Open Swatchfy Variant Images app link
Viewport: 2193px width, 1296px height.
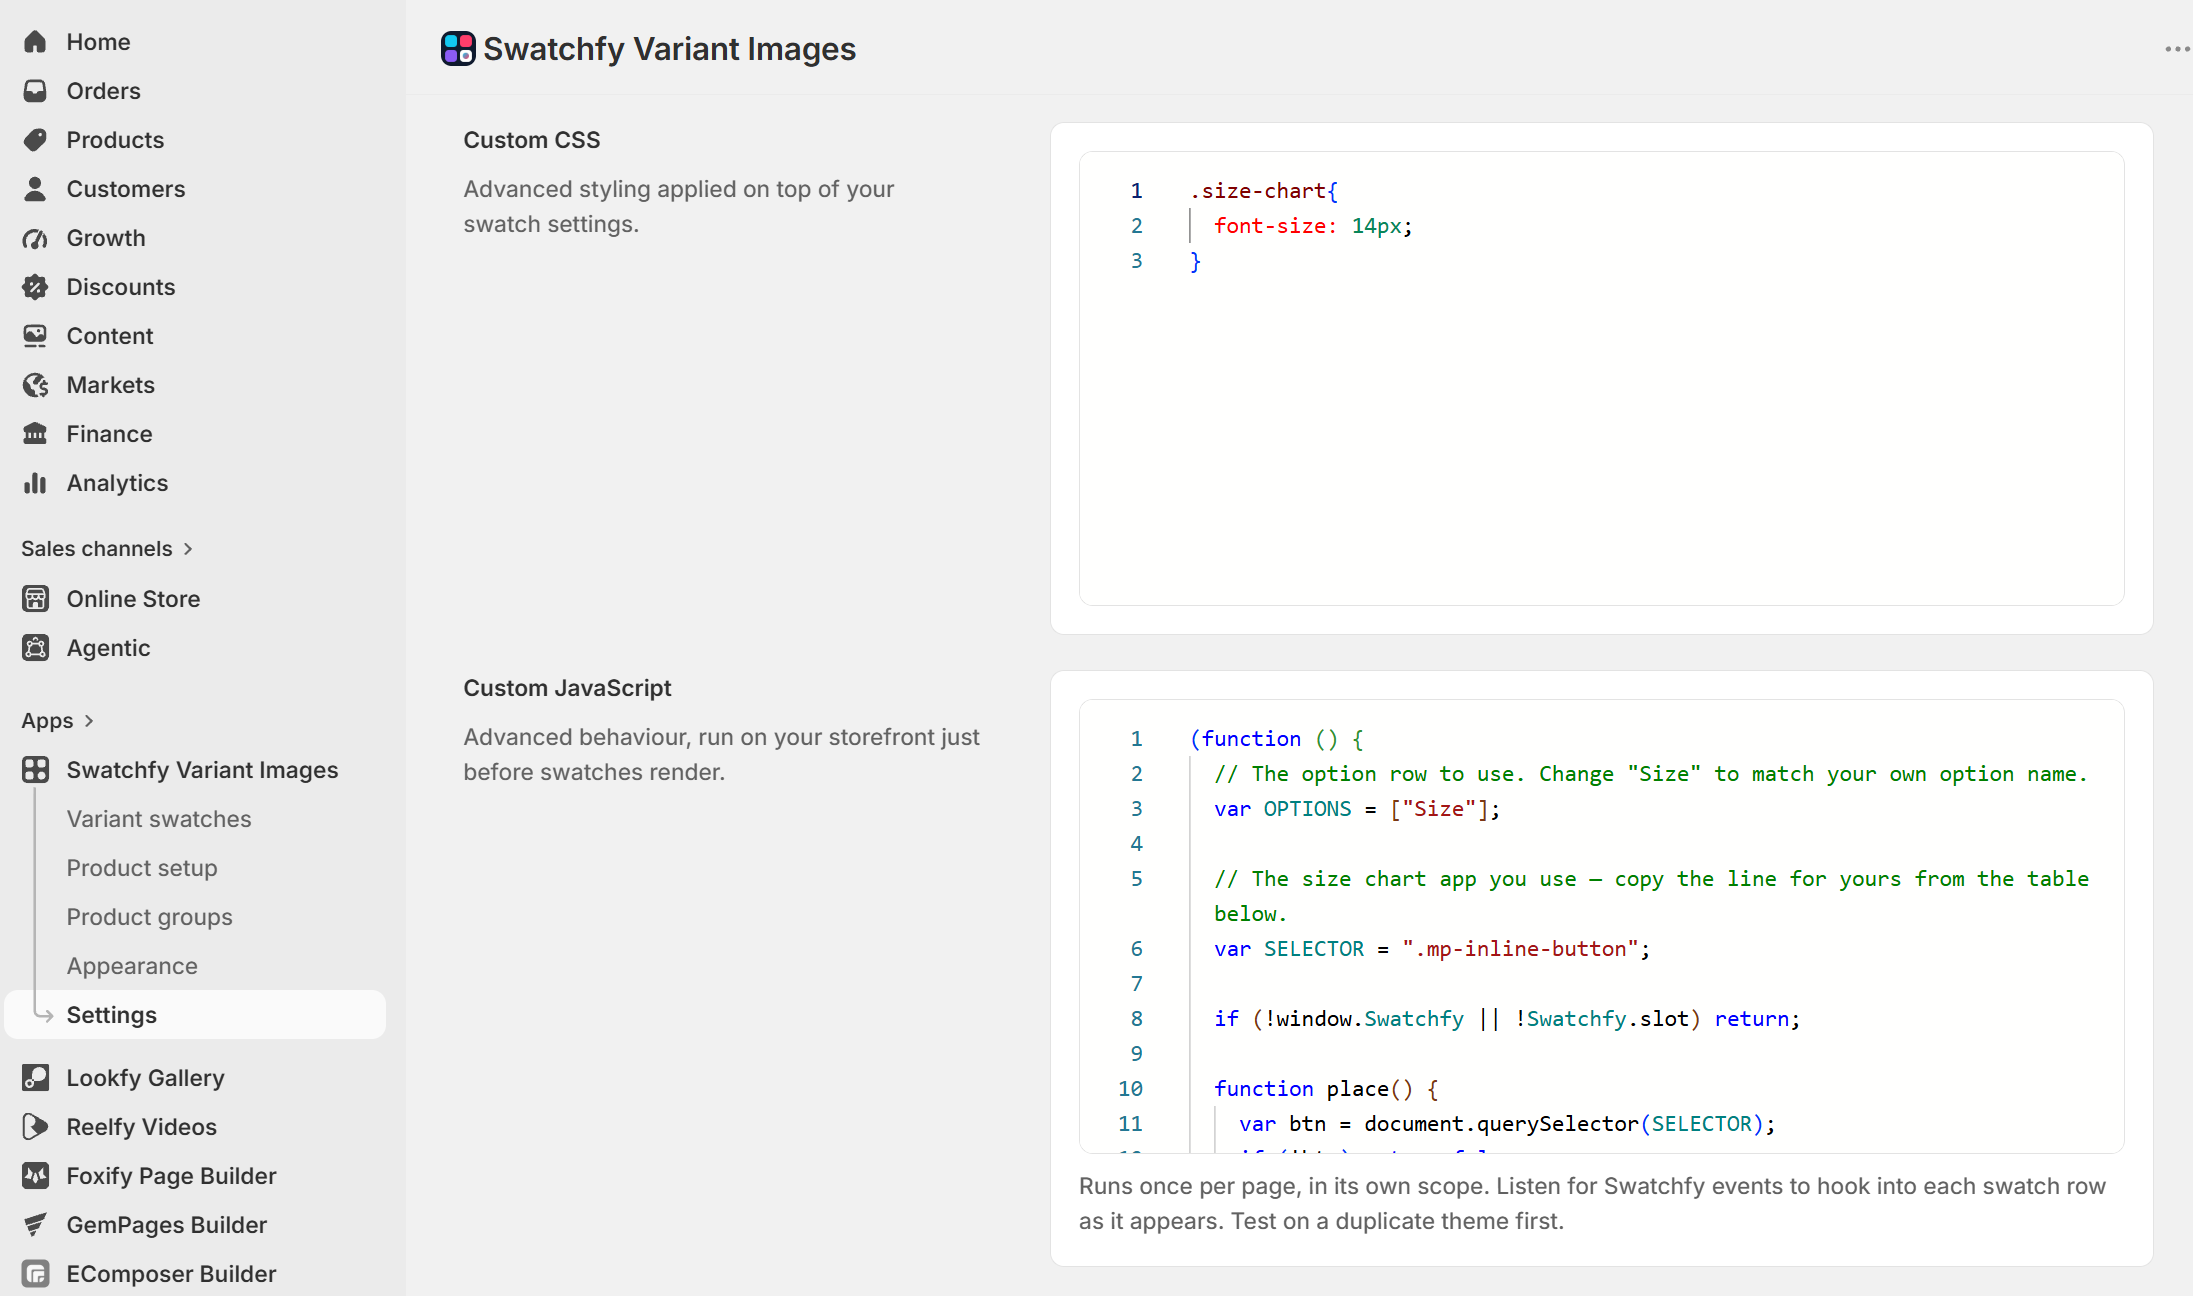pos(202,770)
